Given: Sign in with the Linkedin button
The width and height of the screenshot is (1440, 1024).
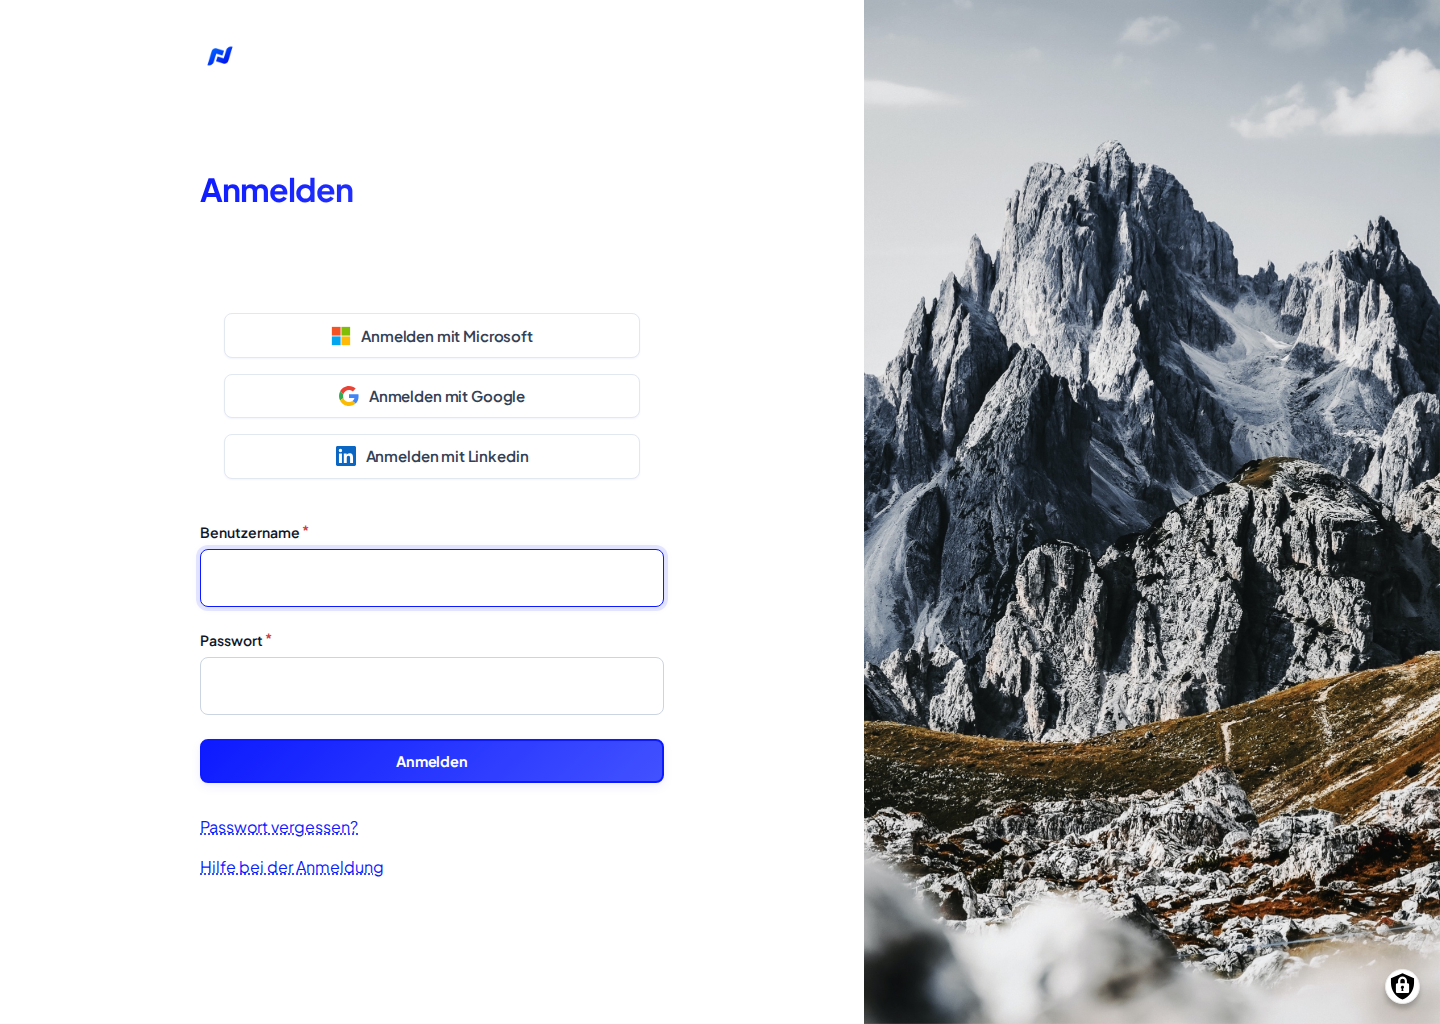Looking at the screenshot, I should tap(432, 456).
